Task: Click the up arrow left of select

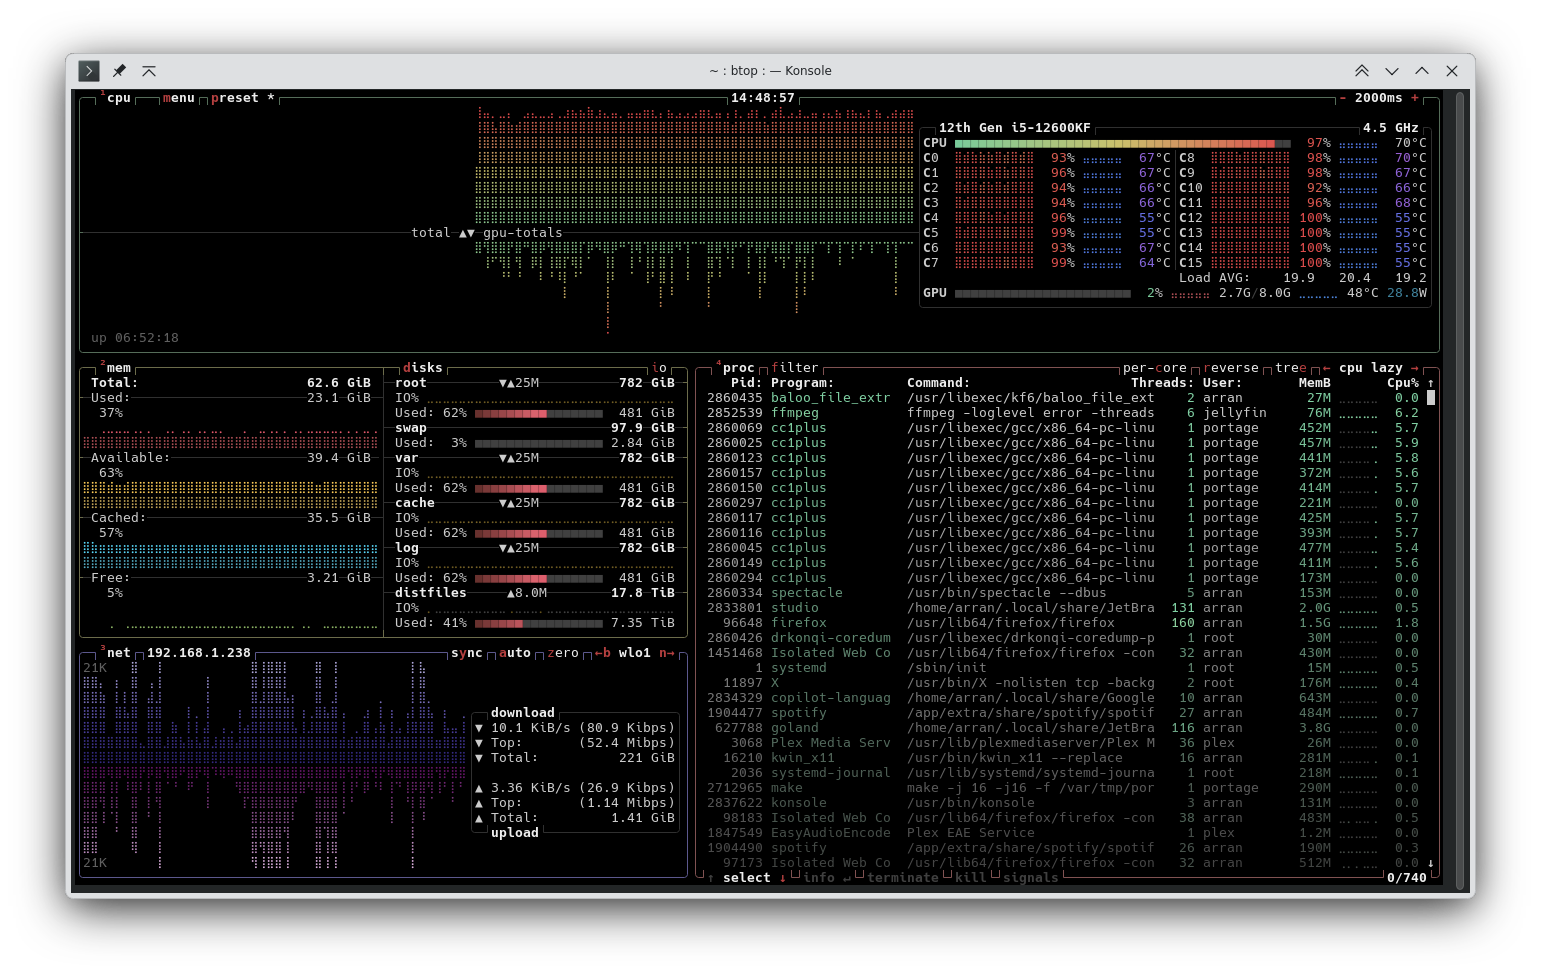Action: (x=711, y=878)
